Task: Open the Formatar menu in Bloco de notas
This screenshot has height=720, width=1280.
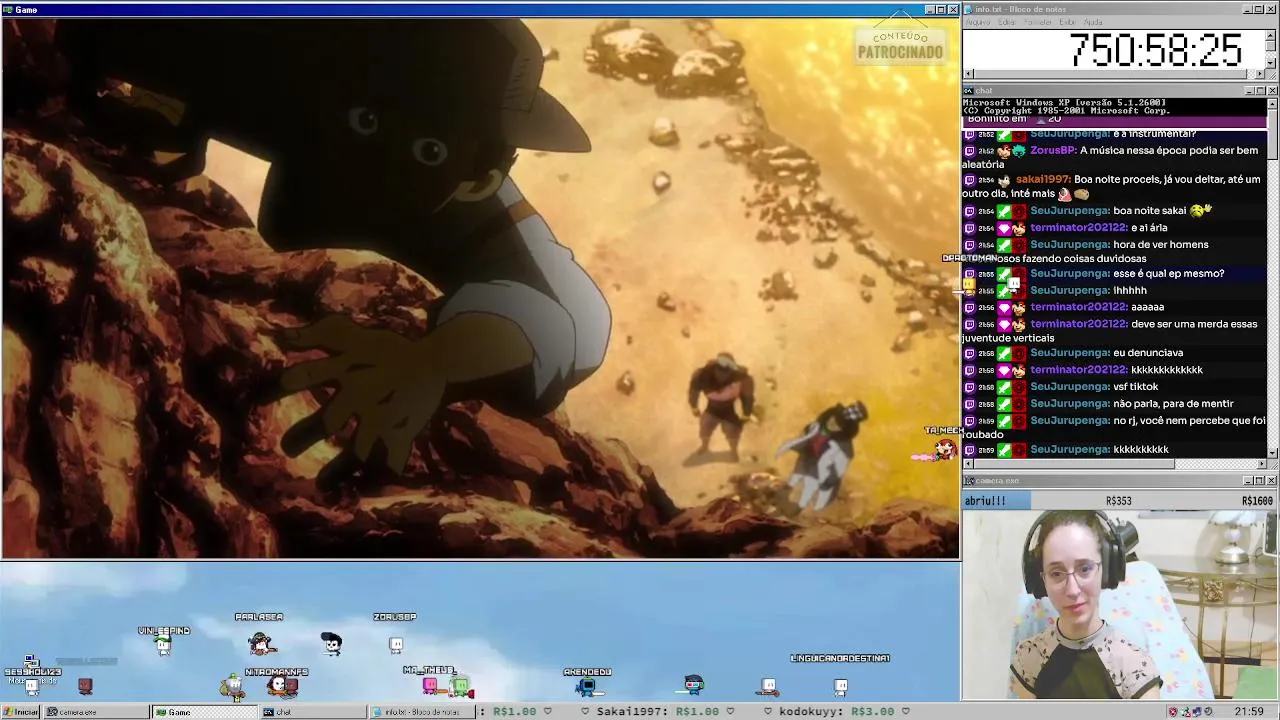Action: click(1038, 22)
